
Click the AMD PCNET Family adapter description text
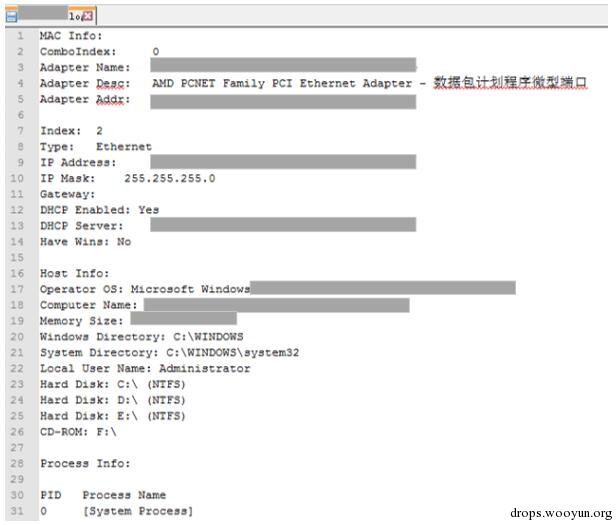282,83
